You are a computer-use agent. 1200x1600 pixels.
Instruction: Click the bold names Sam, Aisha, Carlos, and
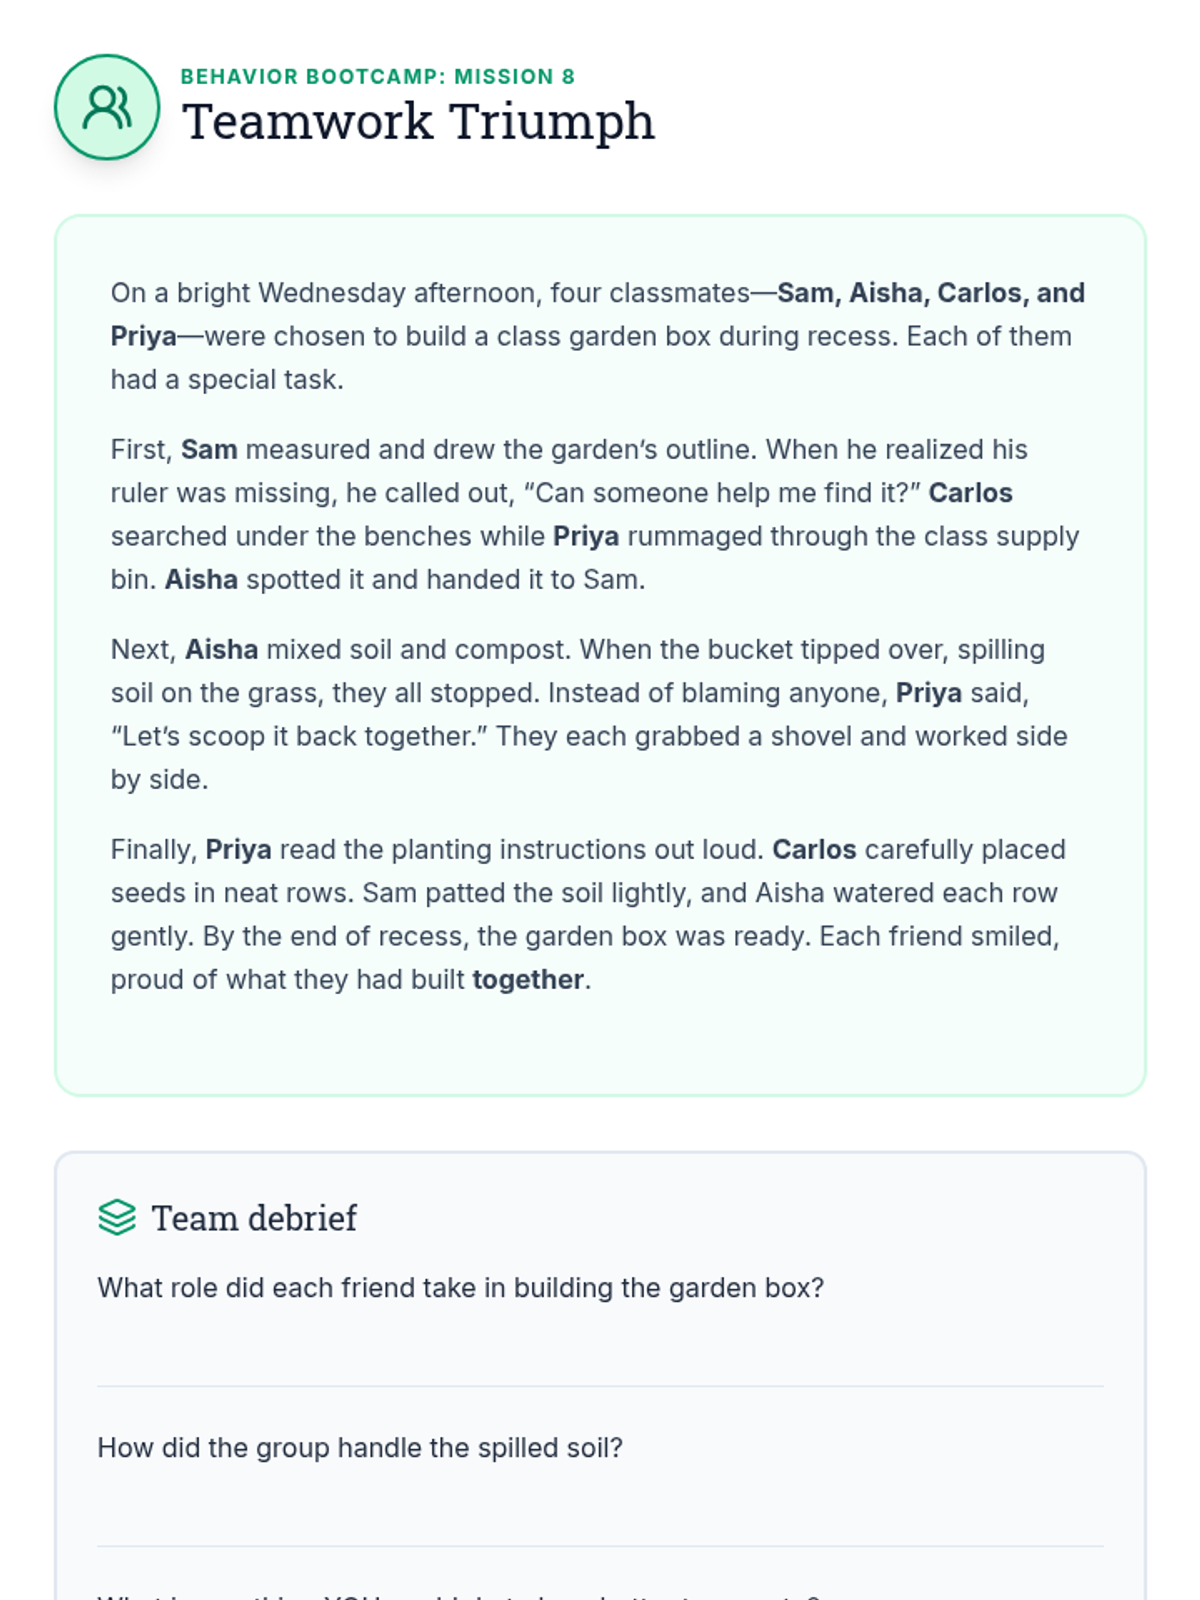pos(930,293)
